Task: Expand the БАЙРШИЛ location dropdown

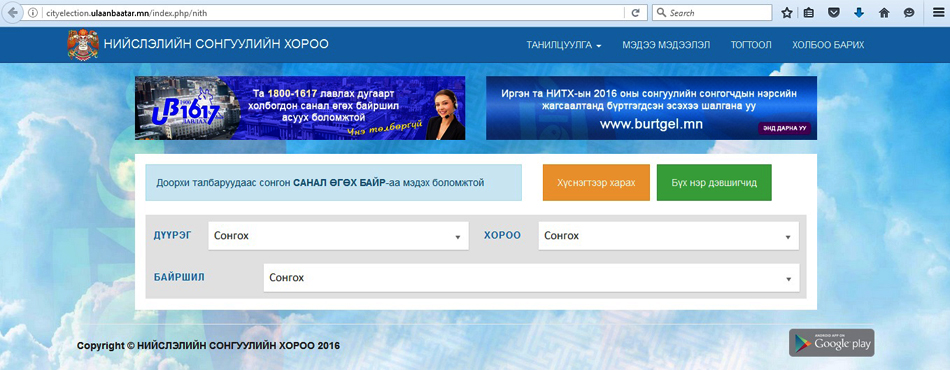Action: click(x=531, y=278)
